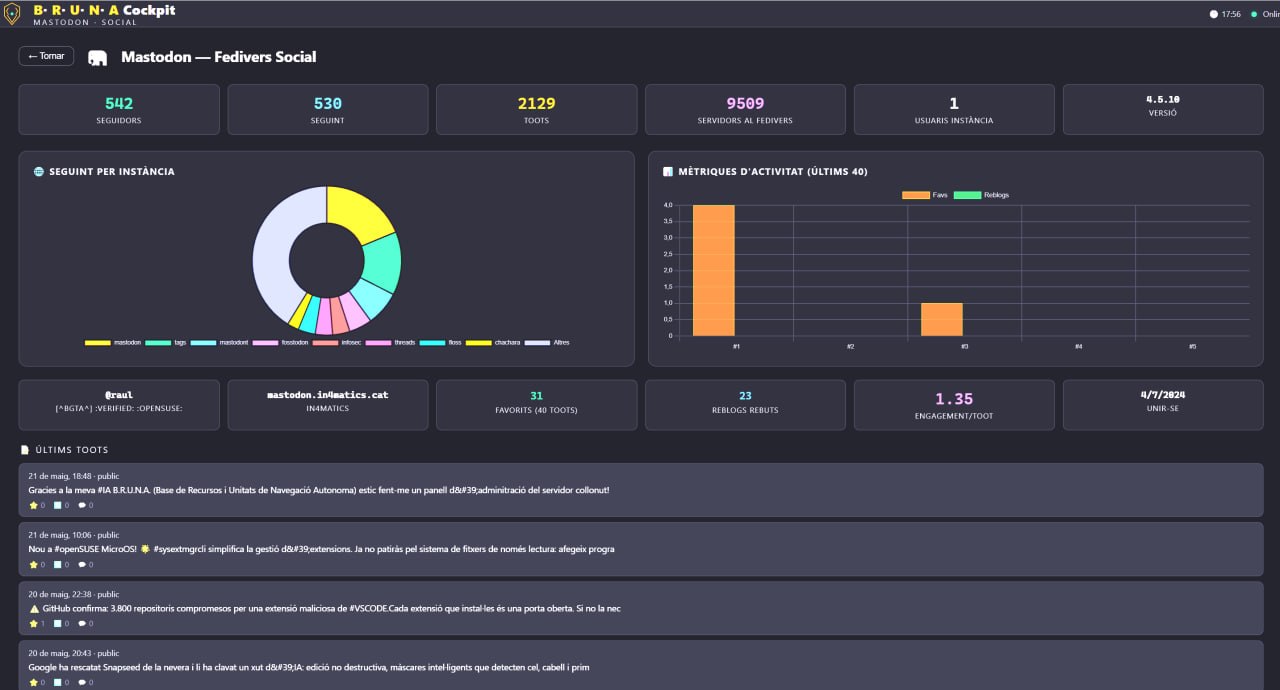Click the 'chachara' legend color swatch
This screenshot has width=1280, height=690.
coord(479,343)
